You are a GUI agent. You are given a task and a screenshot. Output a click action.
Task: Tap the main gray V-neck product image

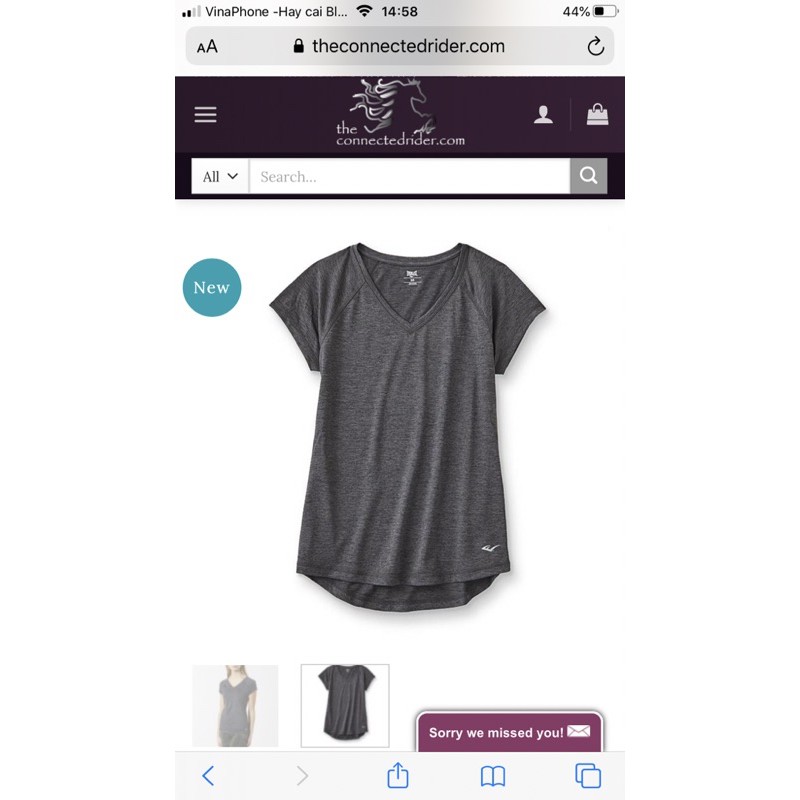point(407,428)
